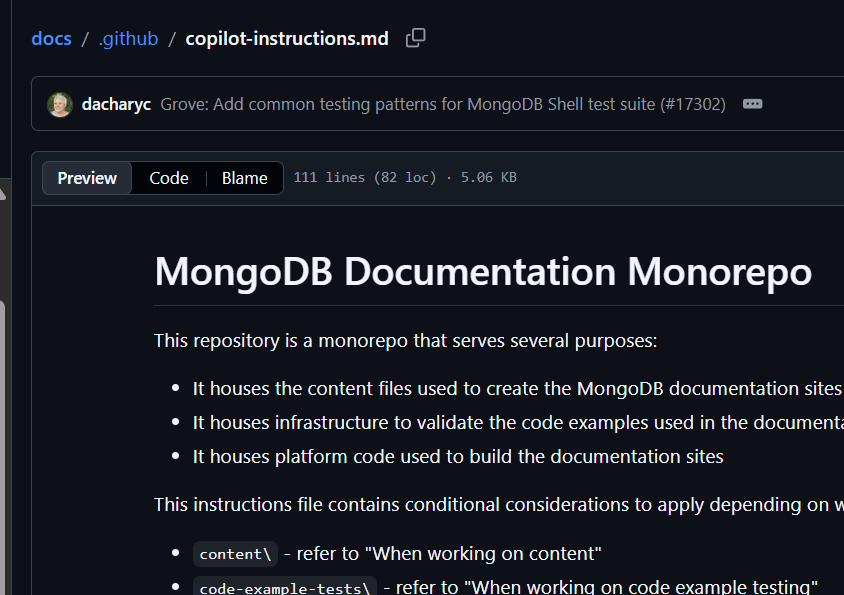
Task: Select the Preview tab
Action: (x=86, y=177)
